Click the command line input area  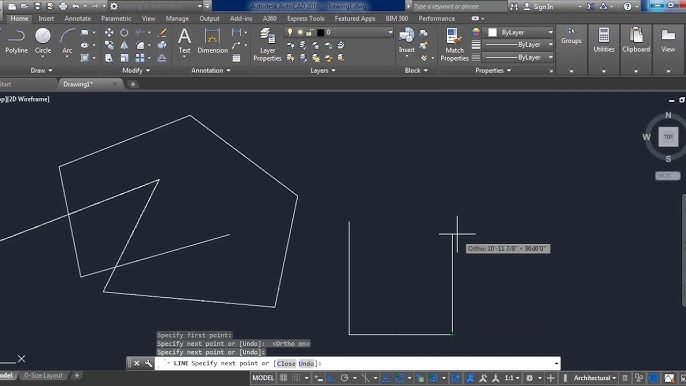[x=357, y=363]
